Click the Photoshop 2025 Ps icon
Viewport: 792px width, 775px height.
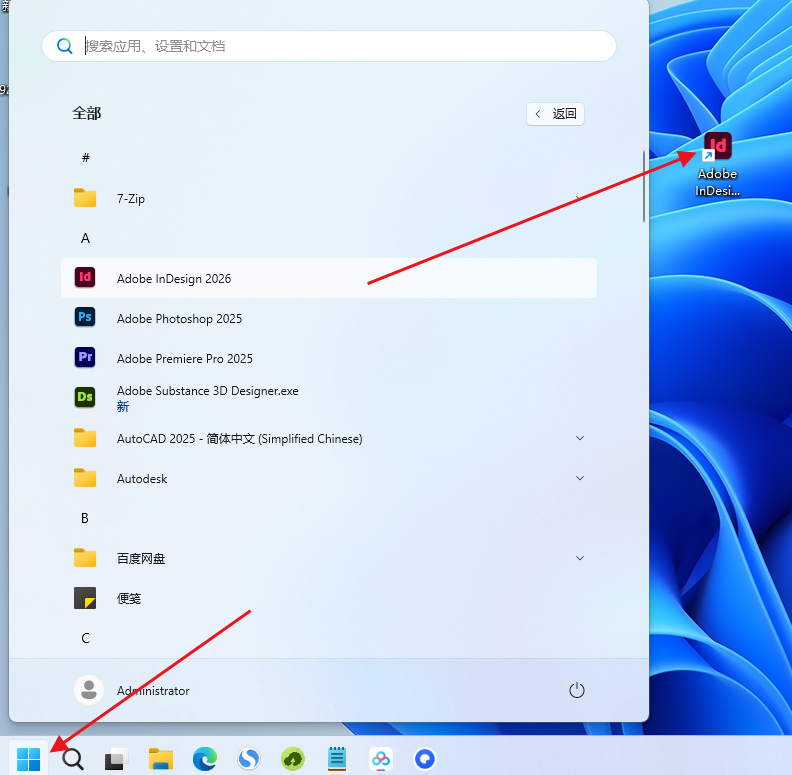(85, 317)
